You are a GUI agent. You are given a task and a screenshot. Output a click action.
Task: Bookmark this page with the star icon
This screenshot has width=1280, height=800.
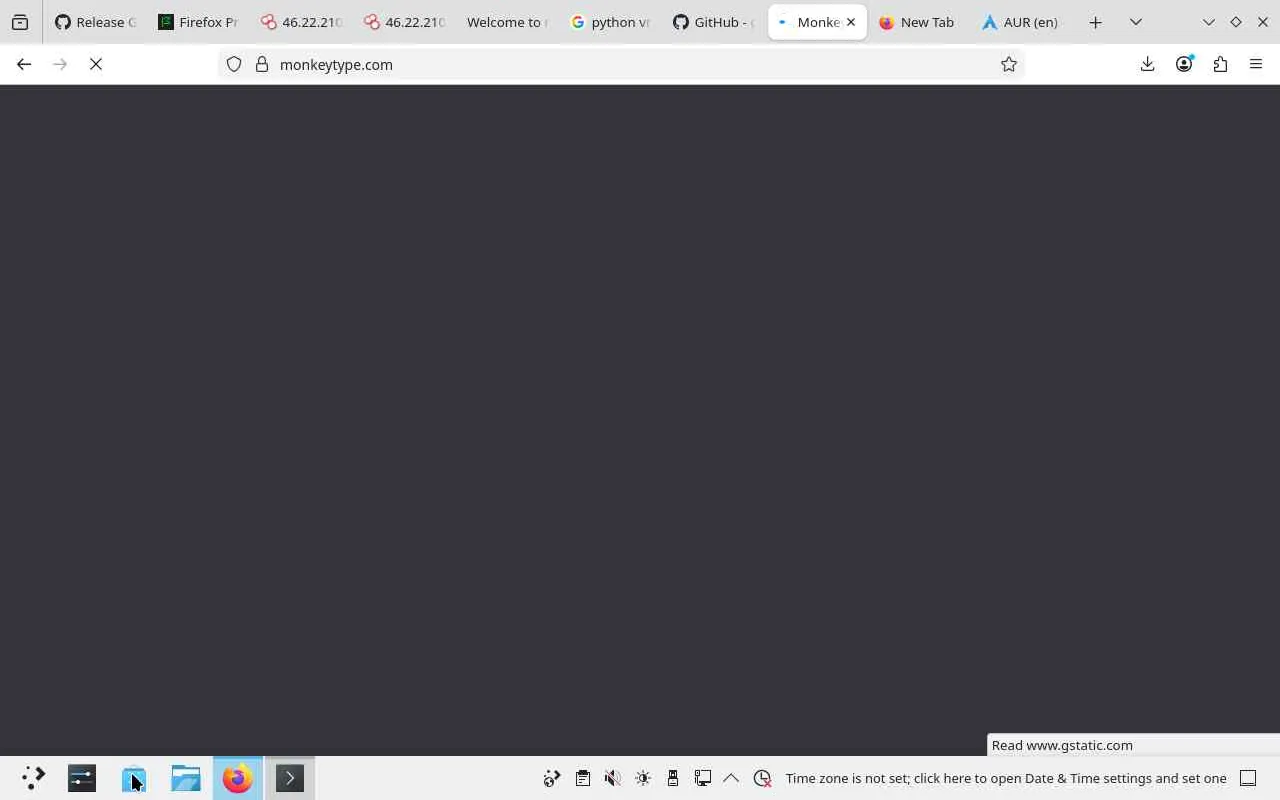[x=1009, y=64]
